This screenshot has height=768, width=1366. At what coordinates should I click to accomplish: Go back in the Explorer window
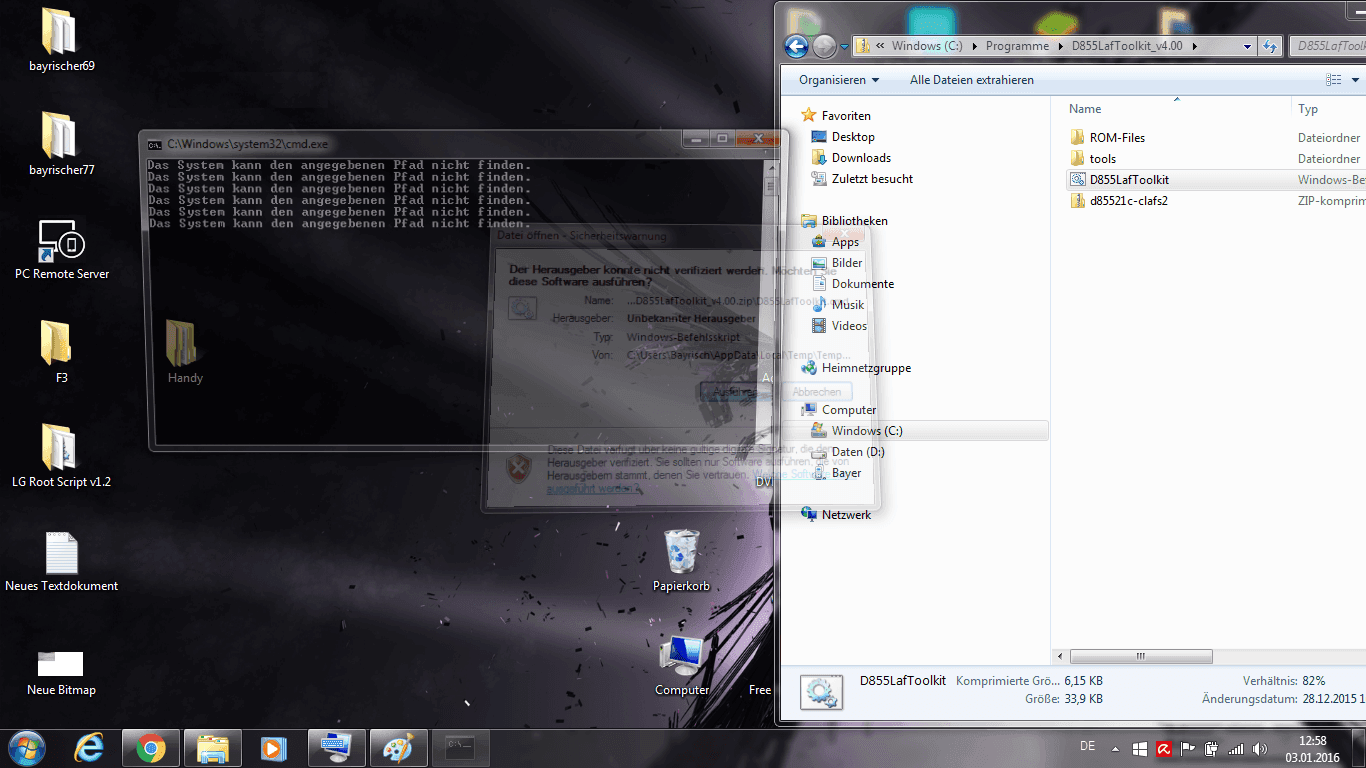796,46
